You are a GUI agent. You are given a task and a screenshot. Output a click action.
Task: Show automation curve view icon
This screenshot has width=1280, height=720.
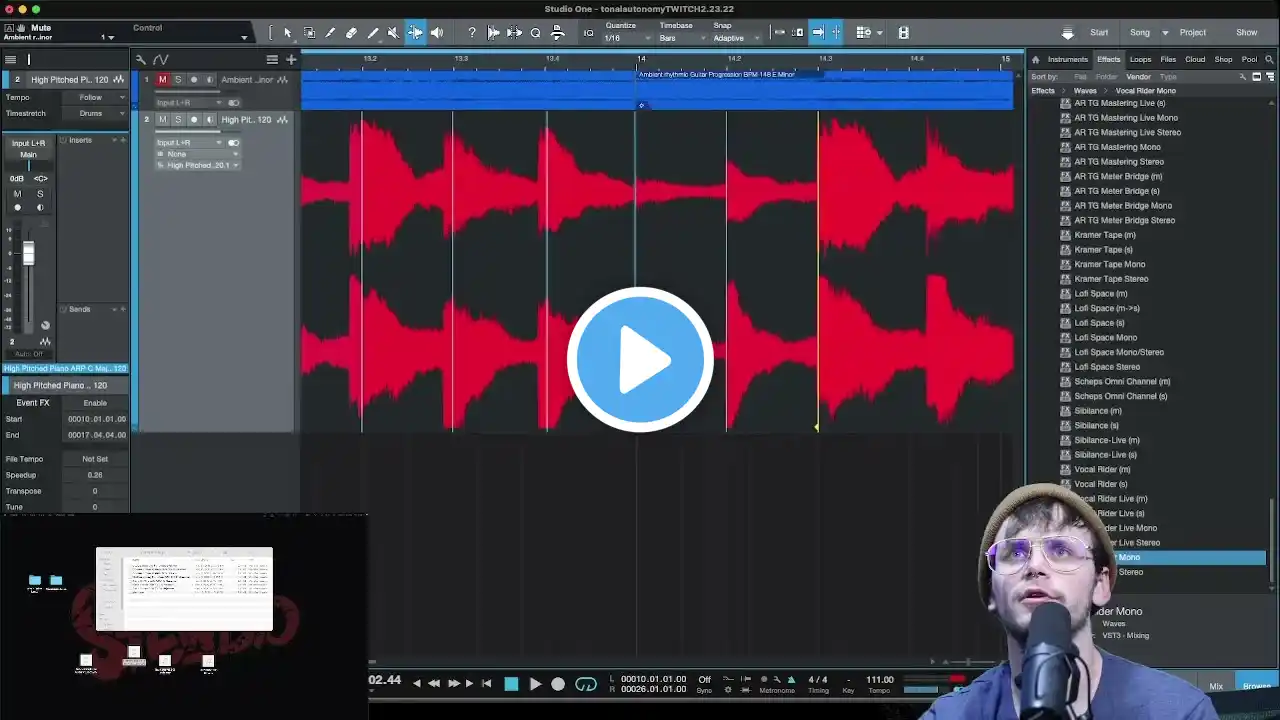(160, 60)
